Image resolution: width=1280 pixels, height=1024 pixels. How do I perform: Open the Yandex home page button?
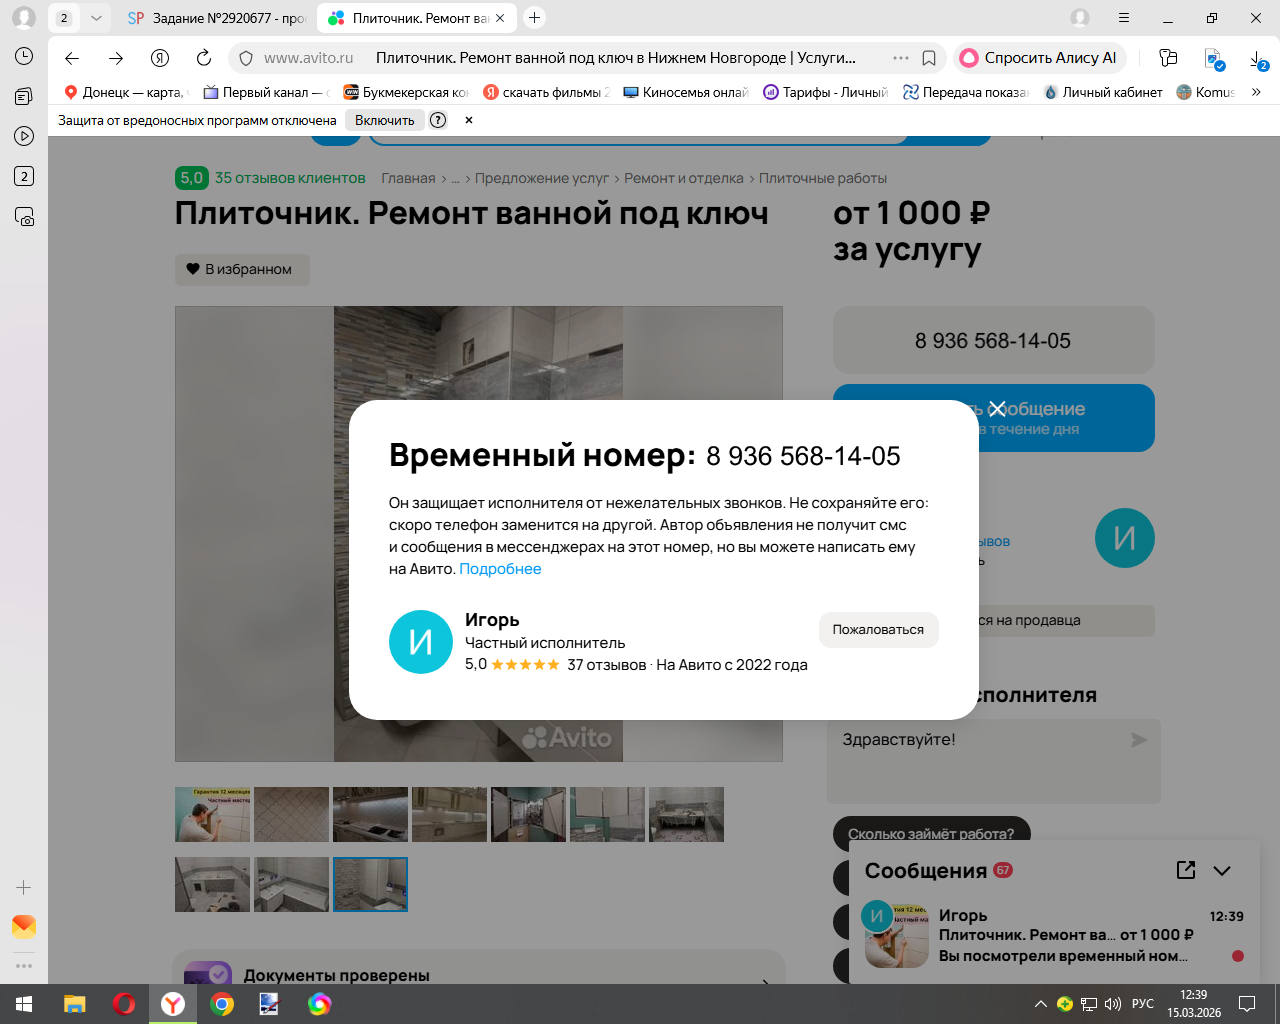click(x=160, y=58)
